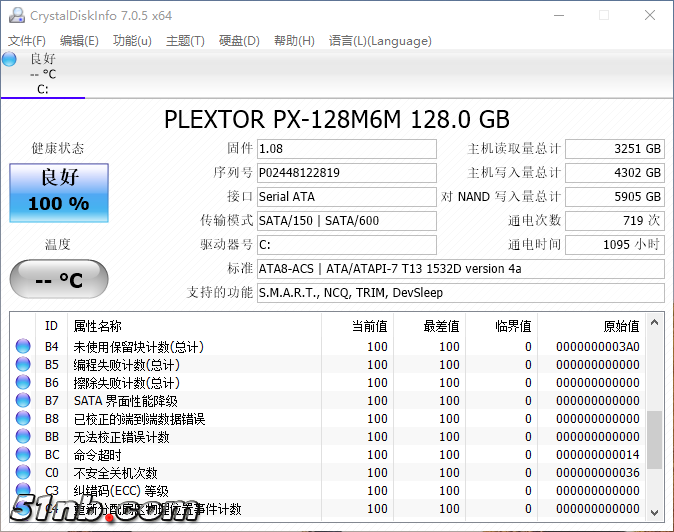Click the transfer mode field SATA/150 | SATA/600

346,221
